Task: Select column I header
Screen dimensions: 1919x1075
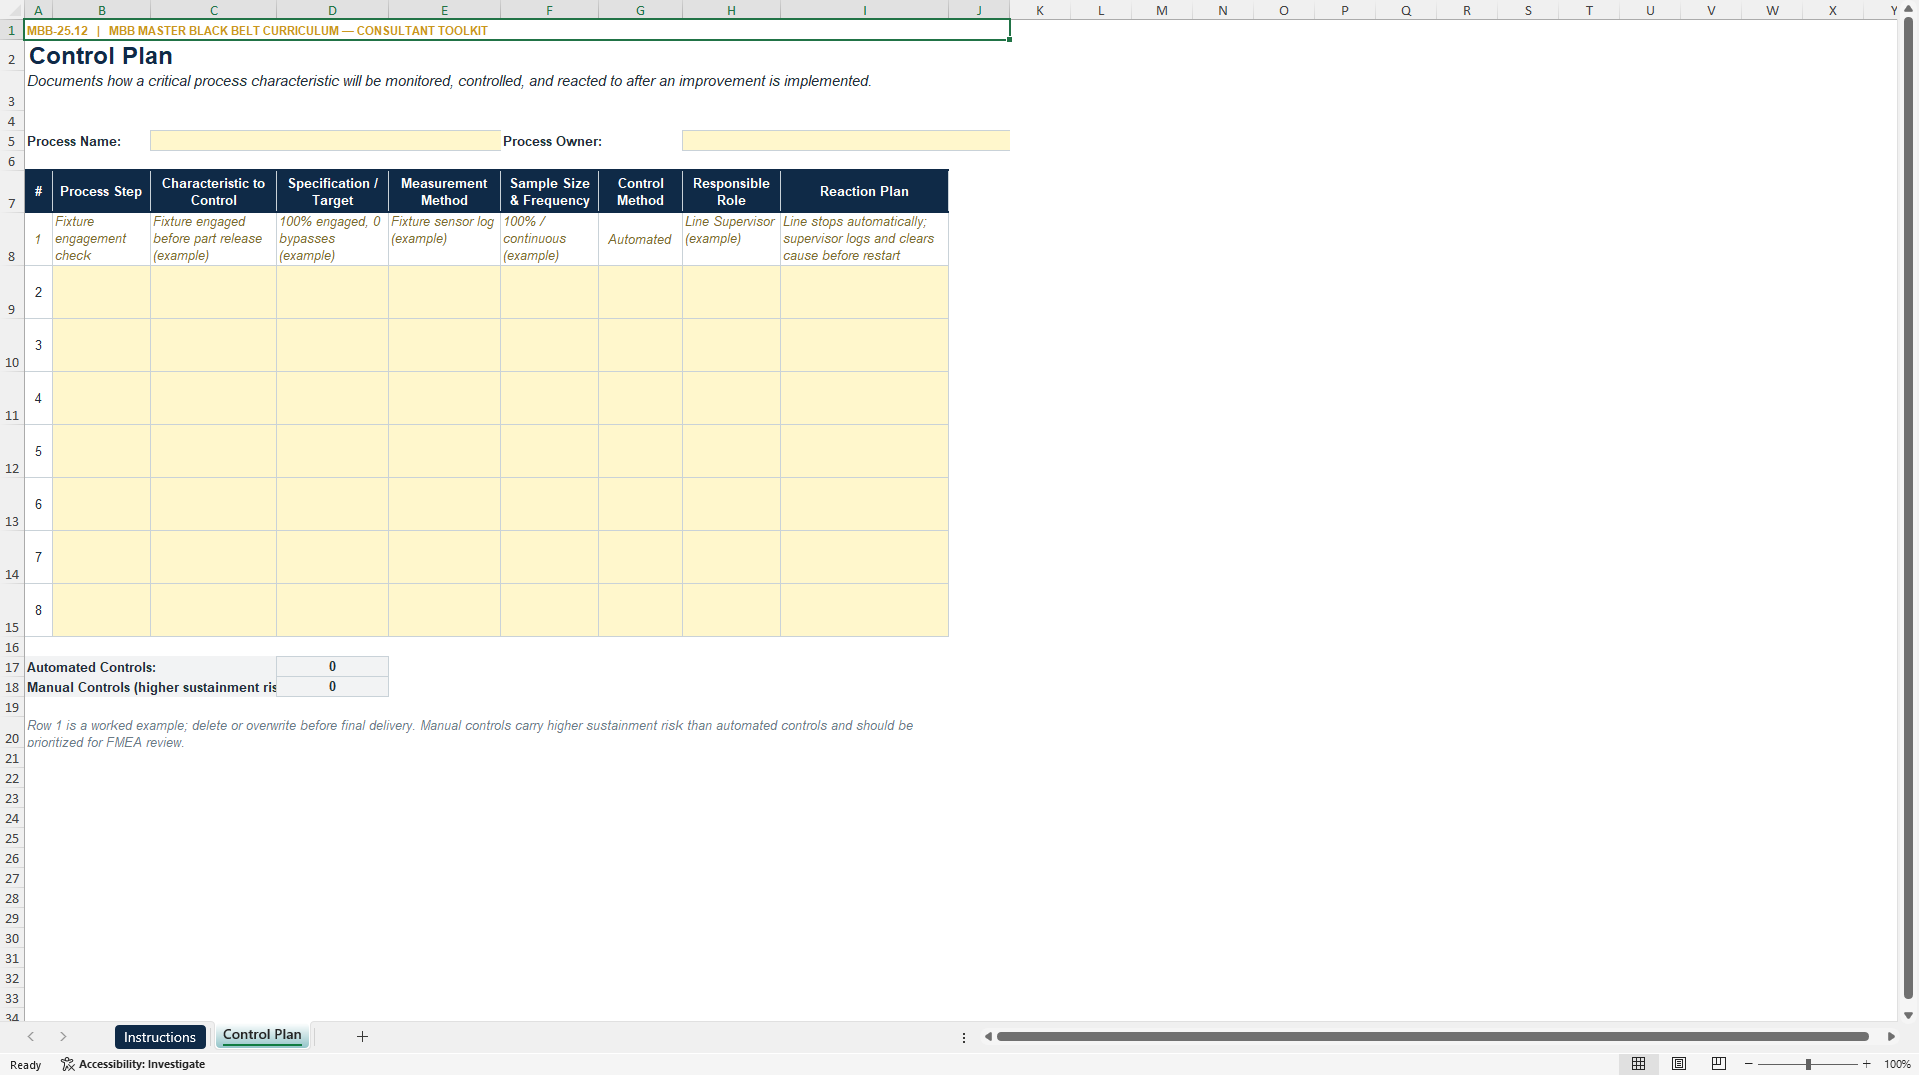Action: pyautogui.click(x=864, y=10)
